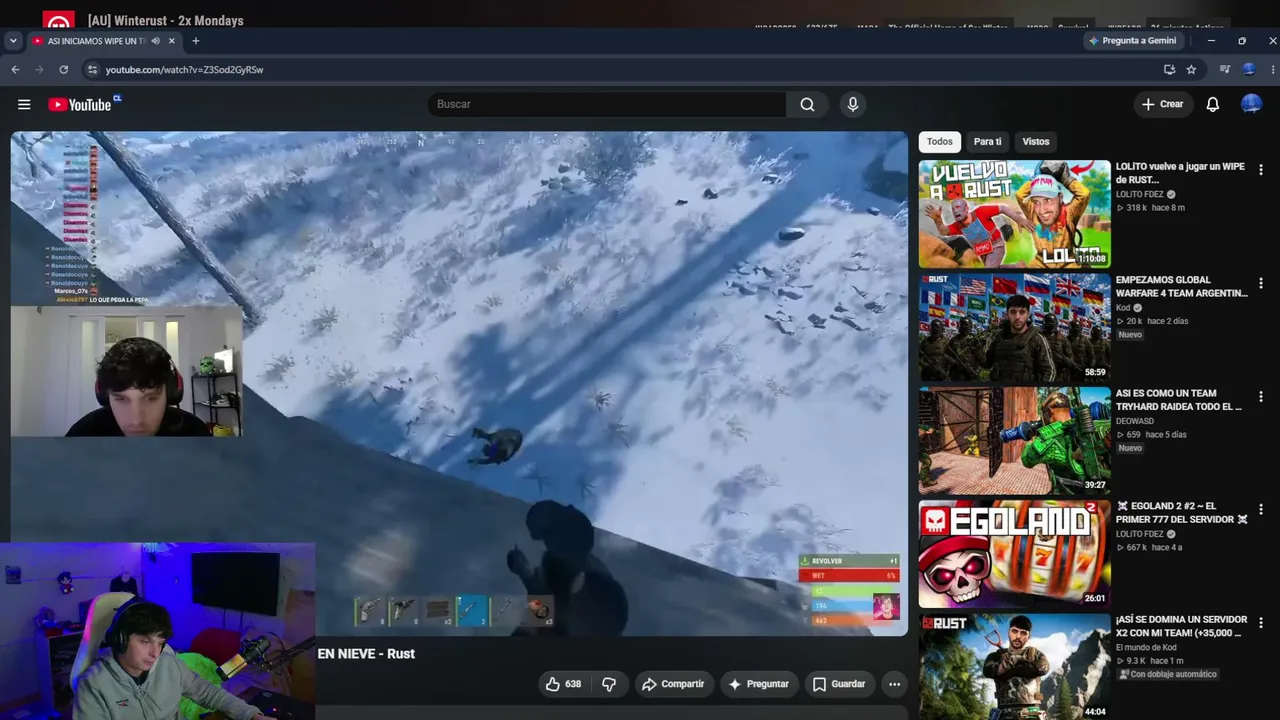Open VUELVO A RUST thumbnail
Image resolution: width=1280 pixels, height=720 pixels.
click(x=1014, y=214)
